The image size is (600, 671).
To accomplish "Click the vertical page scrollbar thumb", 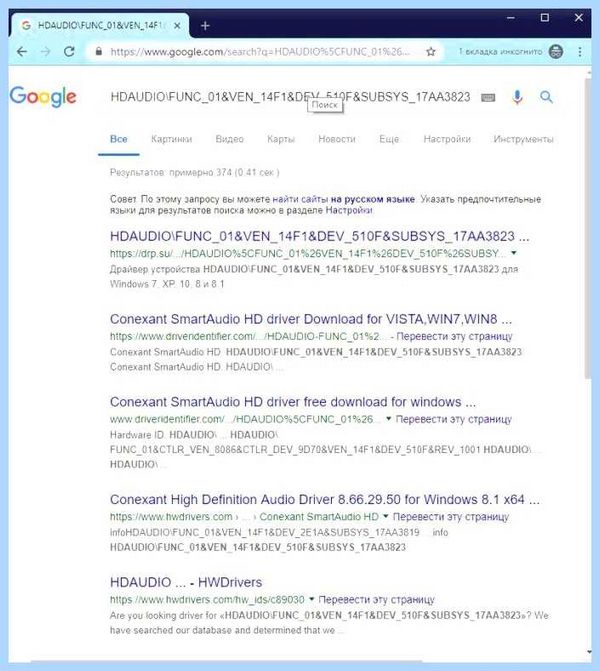I will click(x=589, y=229).
